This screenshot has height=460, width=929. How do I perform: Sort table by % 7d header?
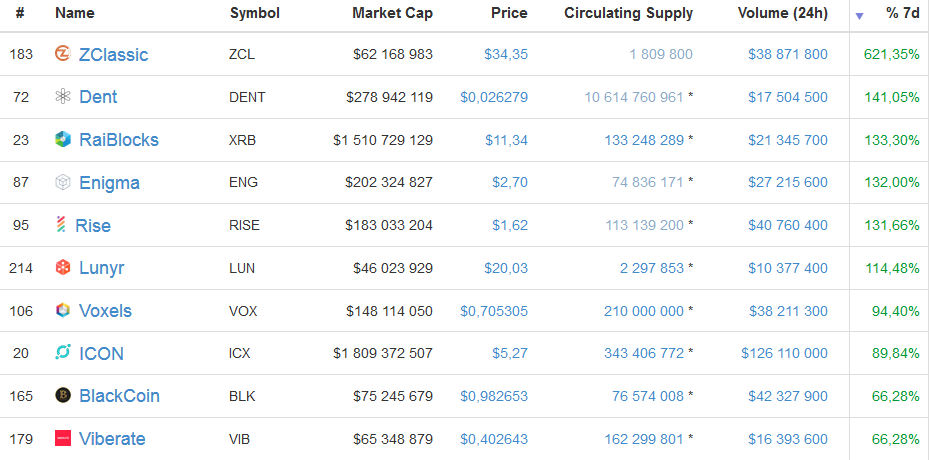tap(902, 13)
